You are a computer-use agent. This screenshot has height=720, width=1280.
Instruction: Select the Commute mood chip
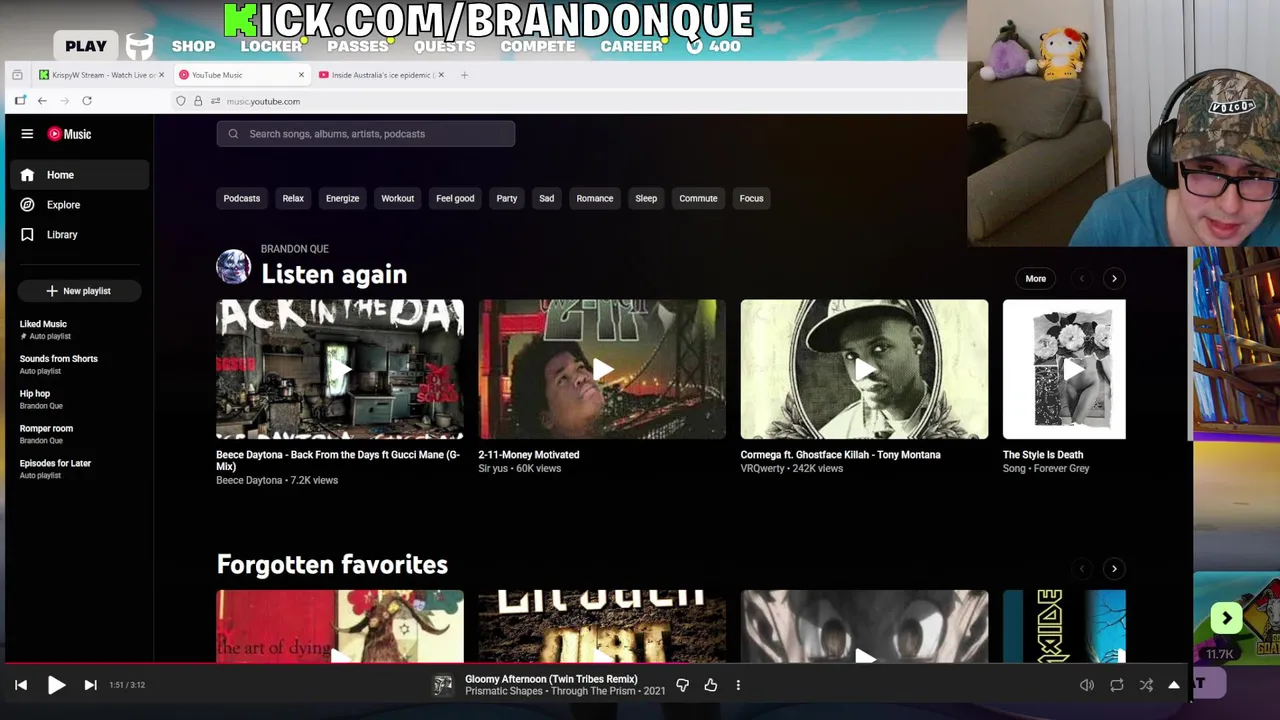pyautogui.click(x=698, y=198)
